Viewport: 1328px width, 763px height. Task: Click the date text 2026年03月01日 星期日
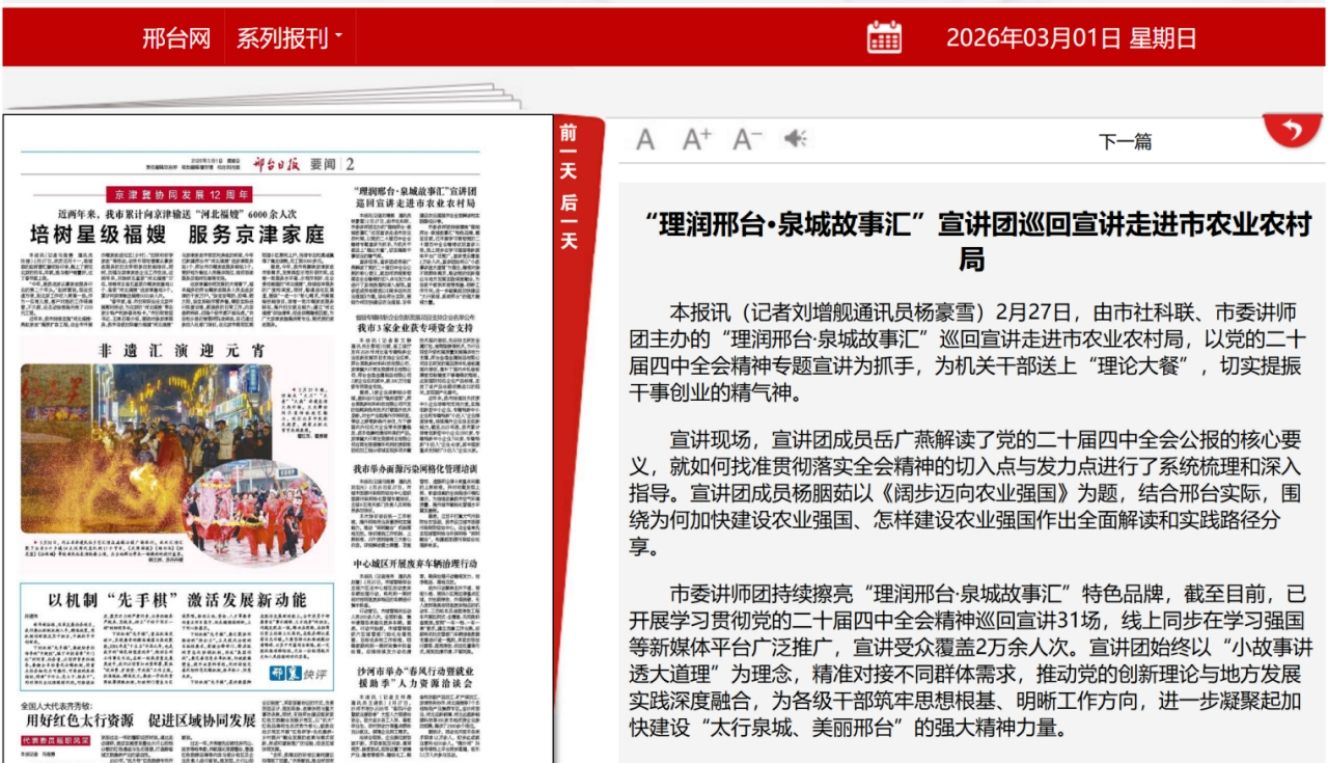1071,39
